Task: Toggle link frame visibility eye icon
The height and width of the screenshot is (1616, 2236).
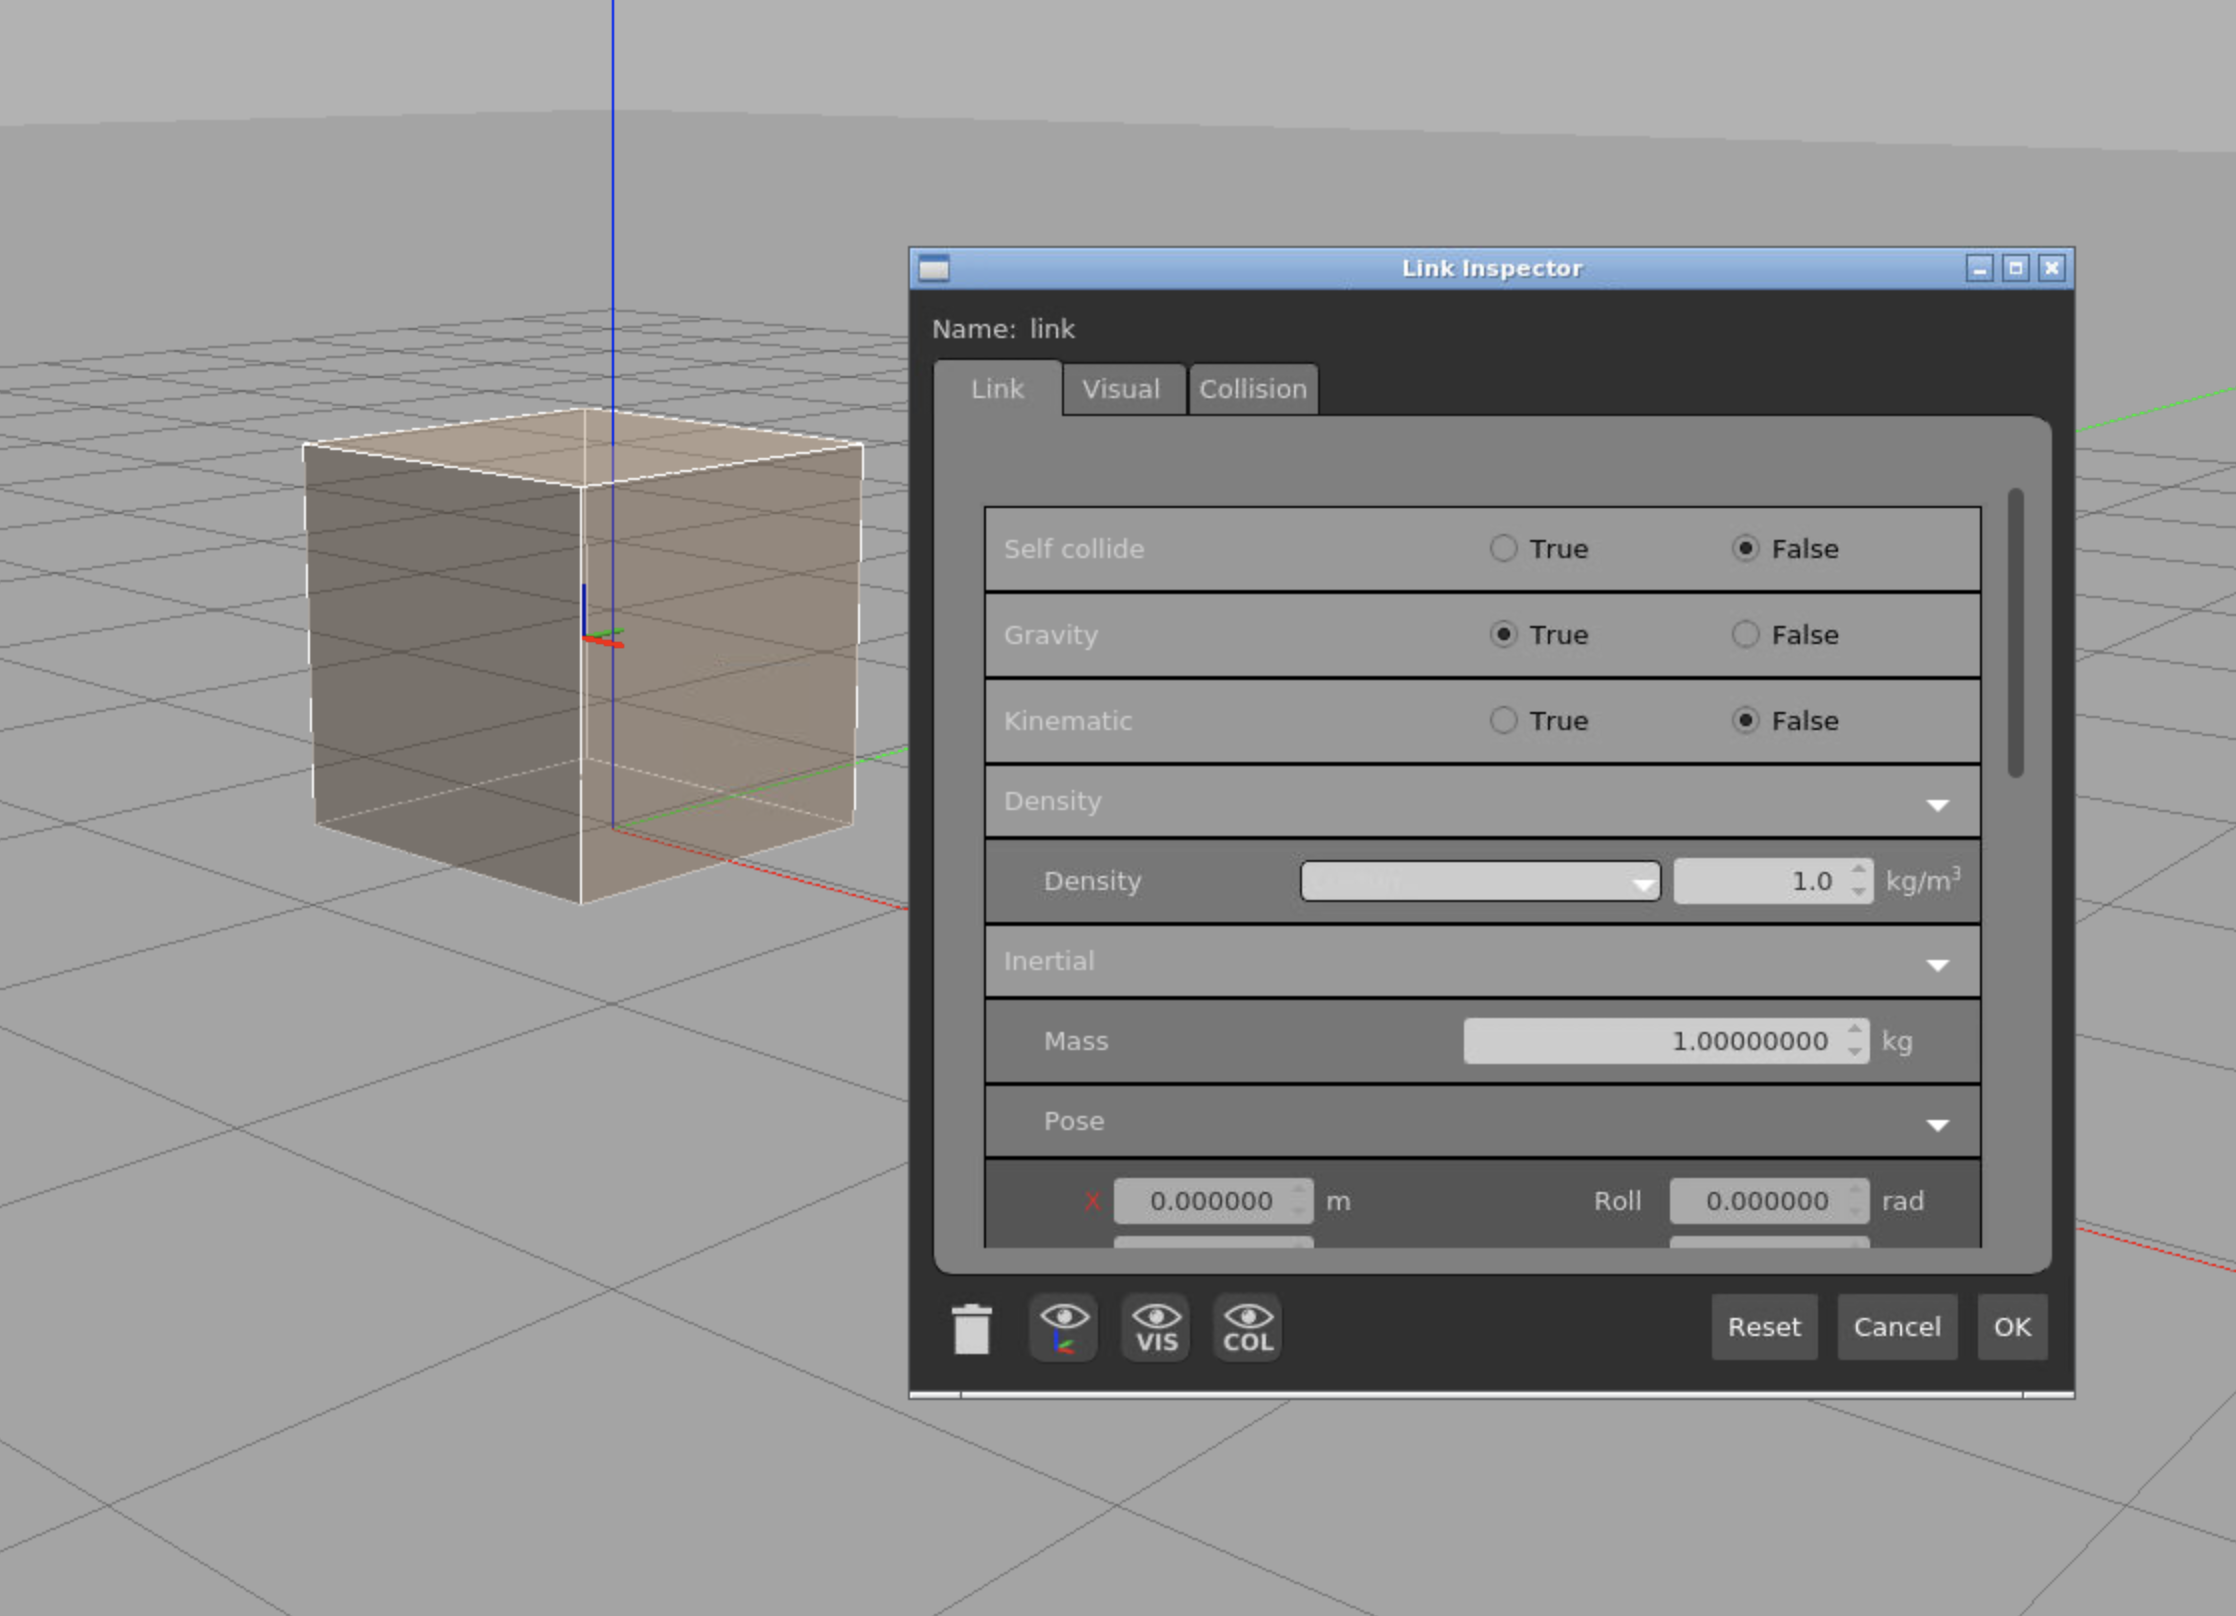Action: pyautogui.click(x=1063, y=1327)
